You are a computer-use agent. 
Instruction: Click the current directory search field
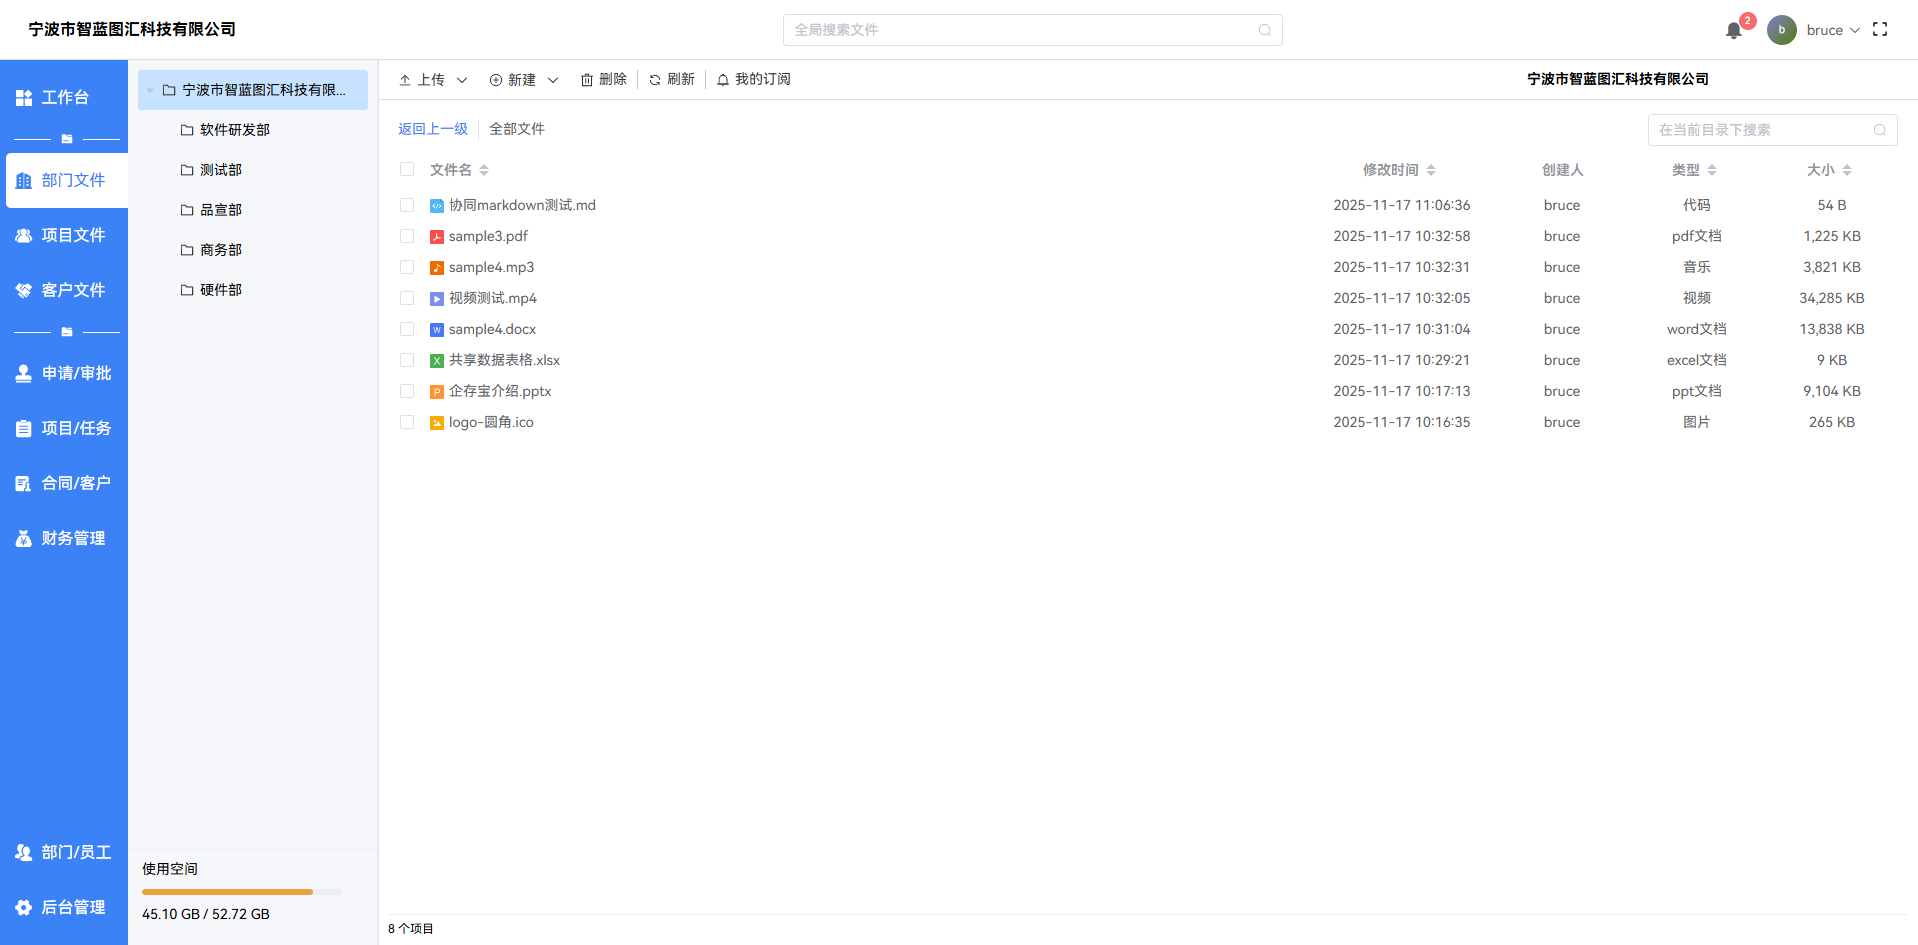[1760, 130]
